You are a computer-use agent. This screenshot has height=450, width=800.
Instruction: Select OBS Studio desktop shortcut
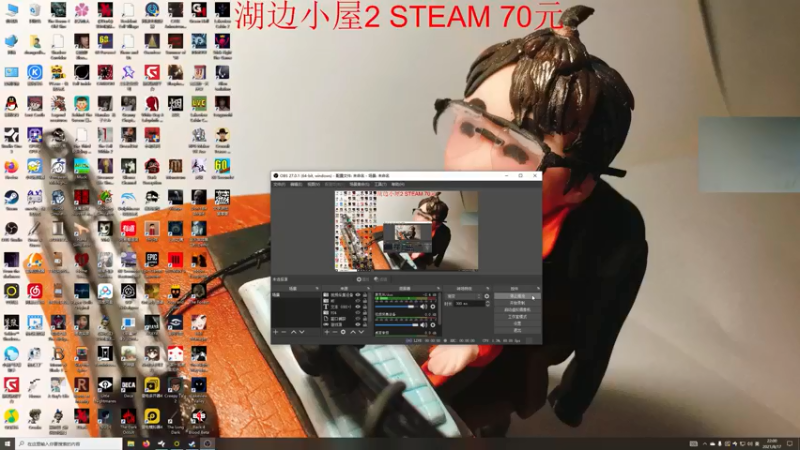pyautogui.click(x=11, y=231)
